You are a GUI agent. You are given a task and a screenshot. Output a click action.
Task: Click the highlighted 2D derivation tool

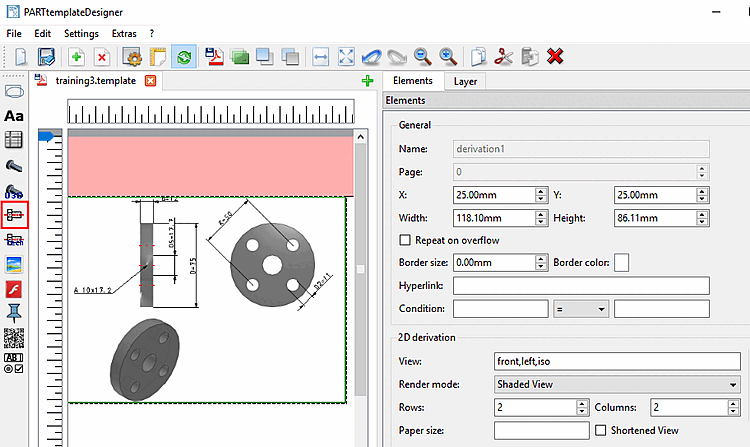(15, 215)
